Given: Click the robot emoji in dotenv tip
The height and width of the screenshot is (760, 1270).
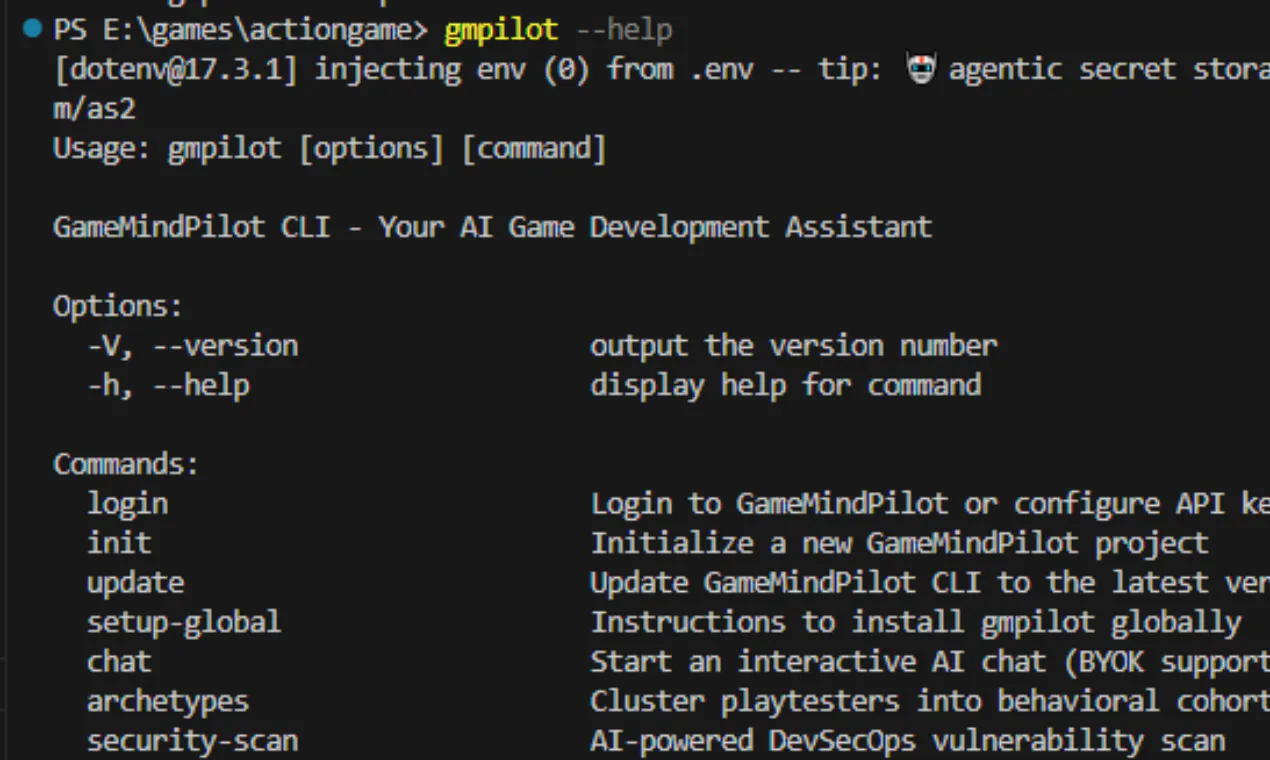Looking at the screenshot, I should pyautogui.click(x=921, y=70).
